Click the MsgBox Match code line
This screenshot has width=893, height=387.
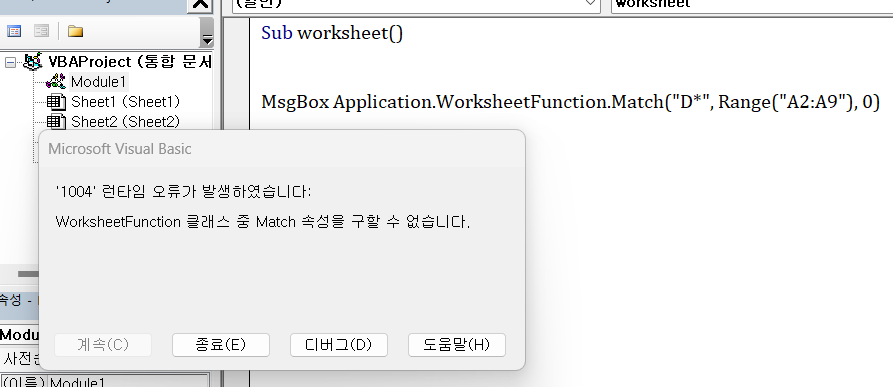tap(571, 102)
